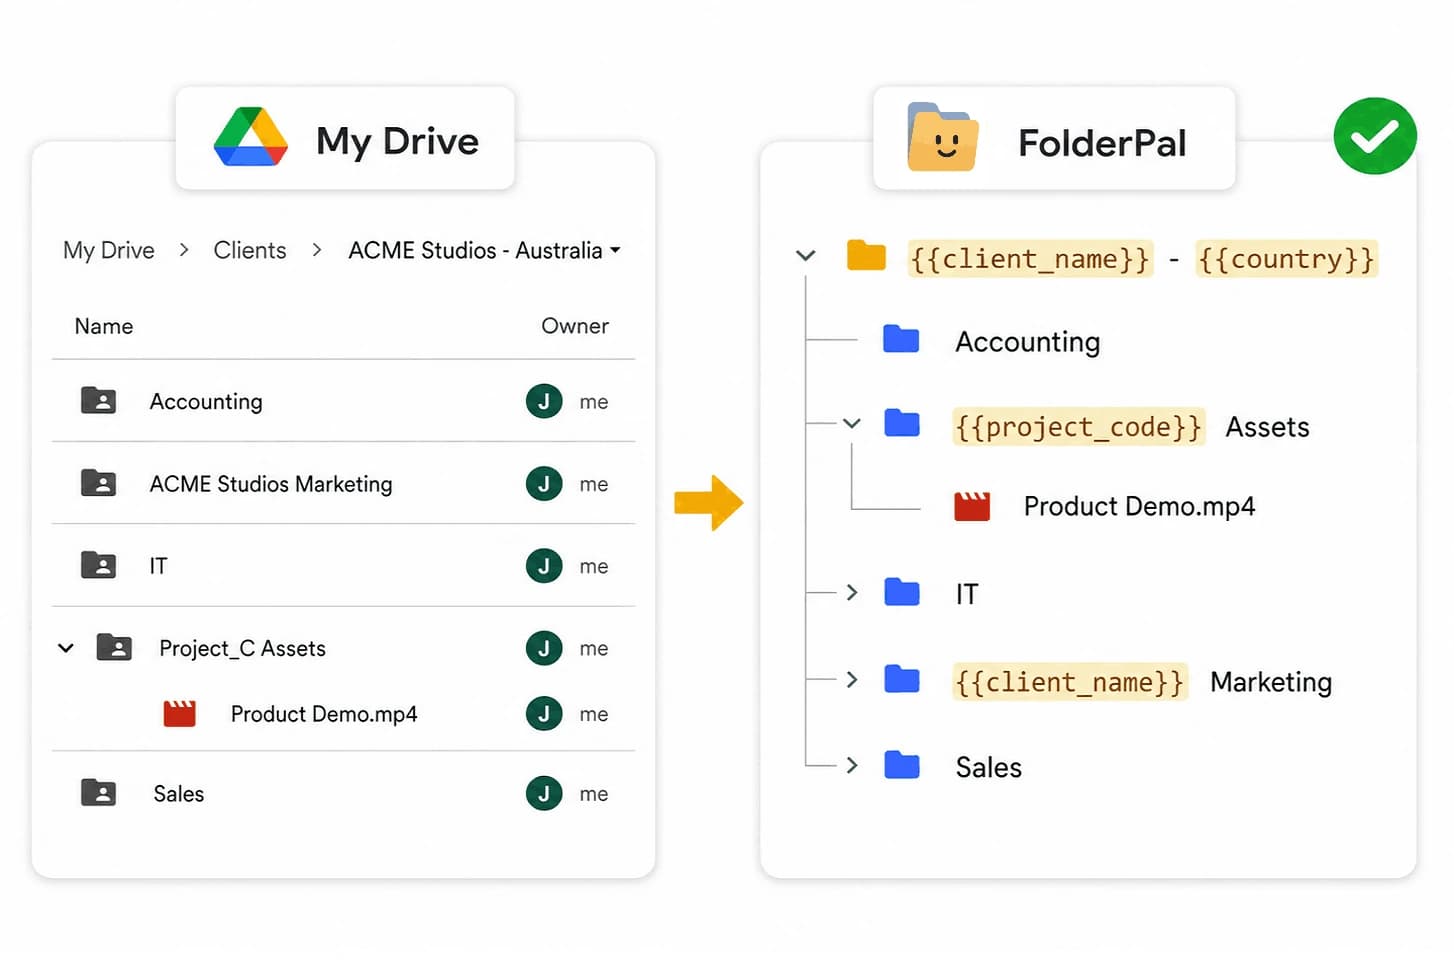
Task: Collapse the FolderPal root template folder
Action: pos(805,256)
